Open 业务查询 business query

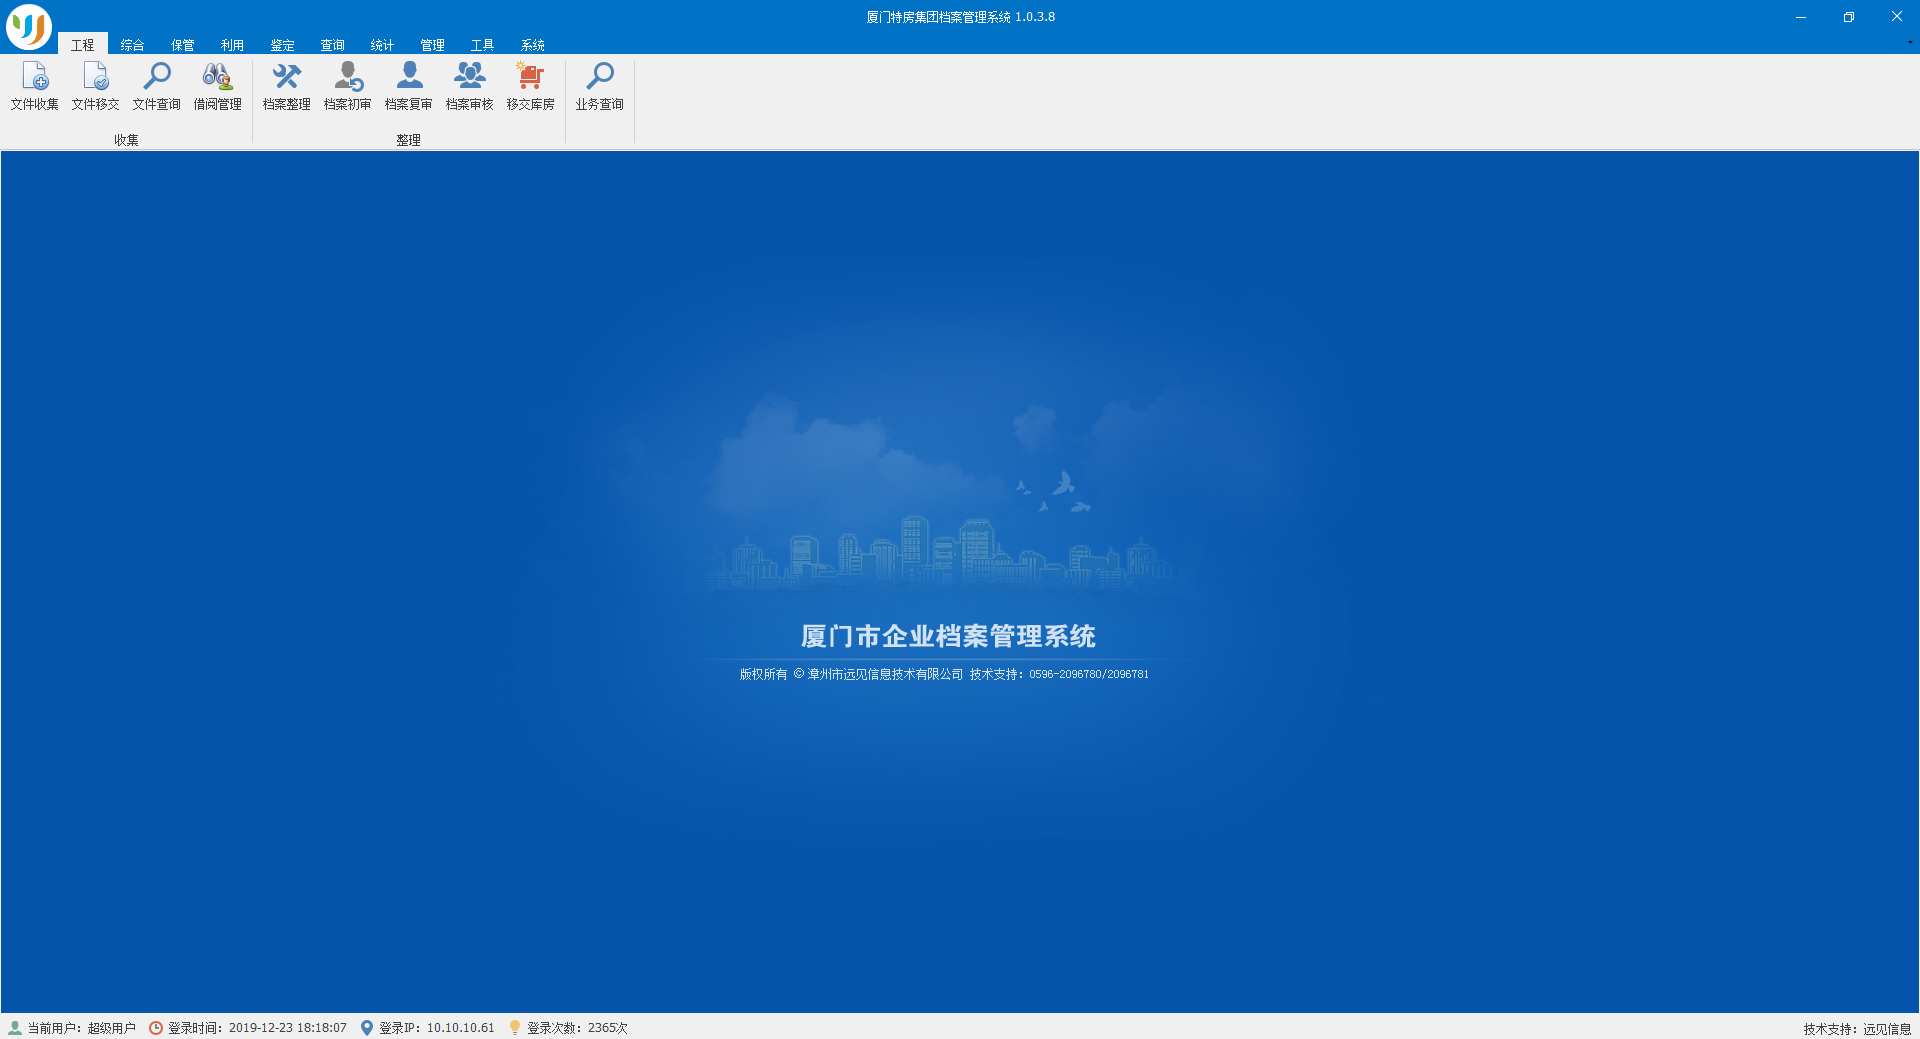pos(600,86)
